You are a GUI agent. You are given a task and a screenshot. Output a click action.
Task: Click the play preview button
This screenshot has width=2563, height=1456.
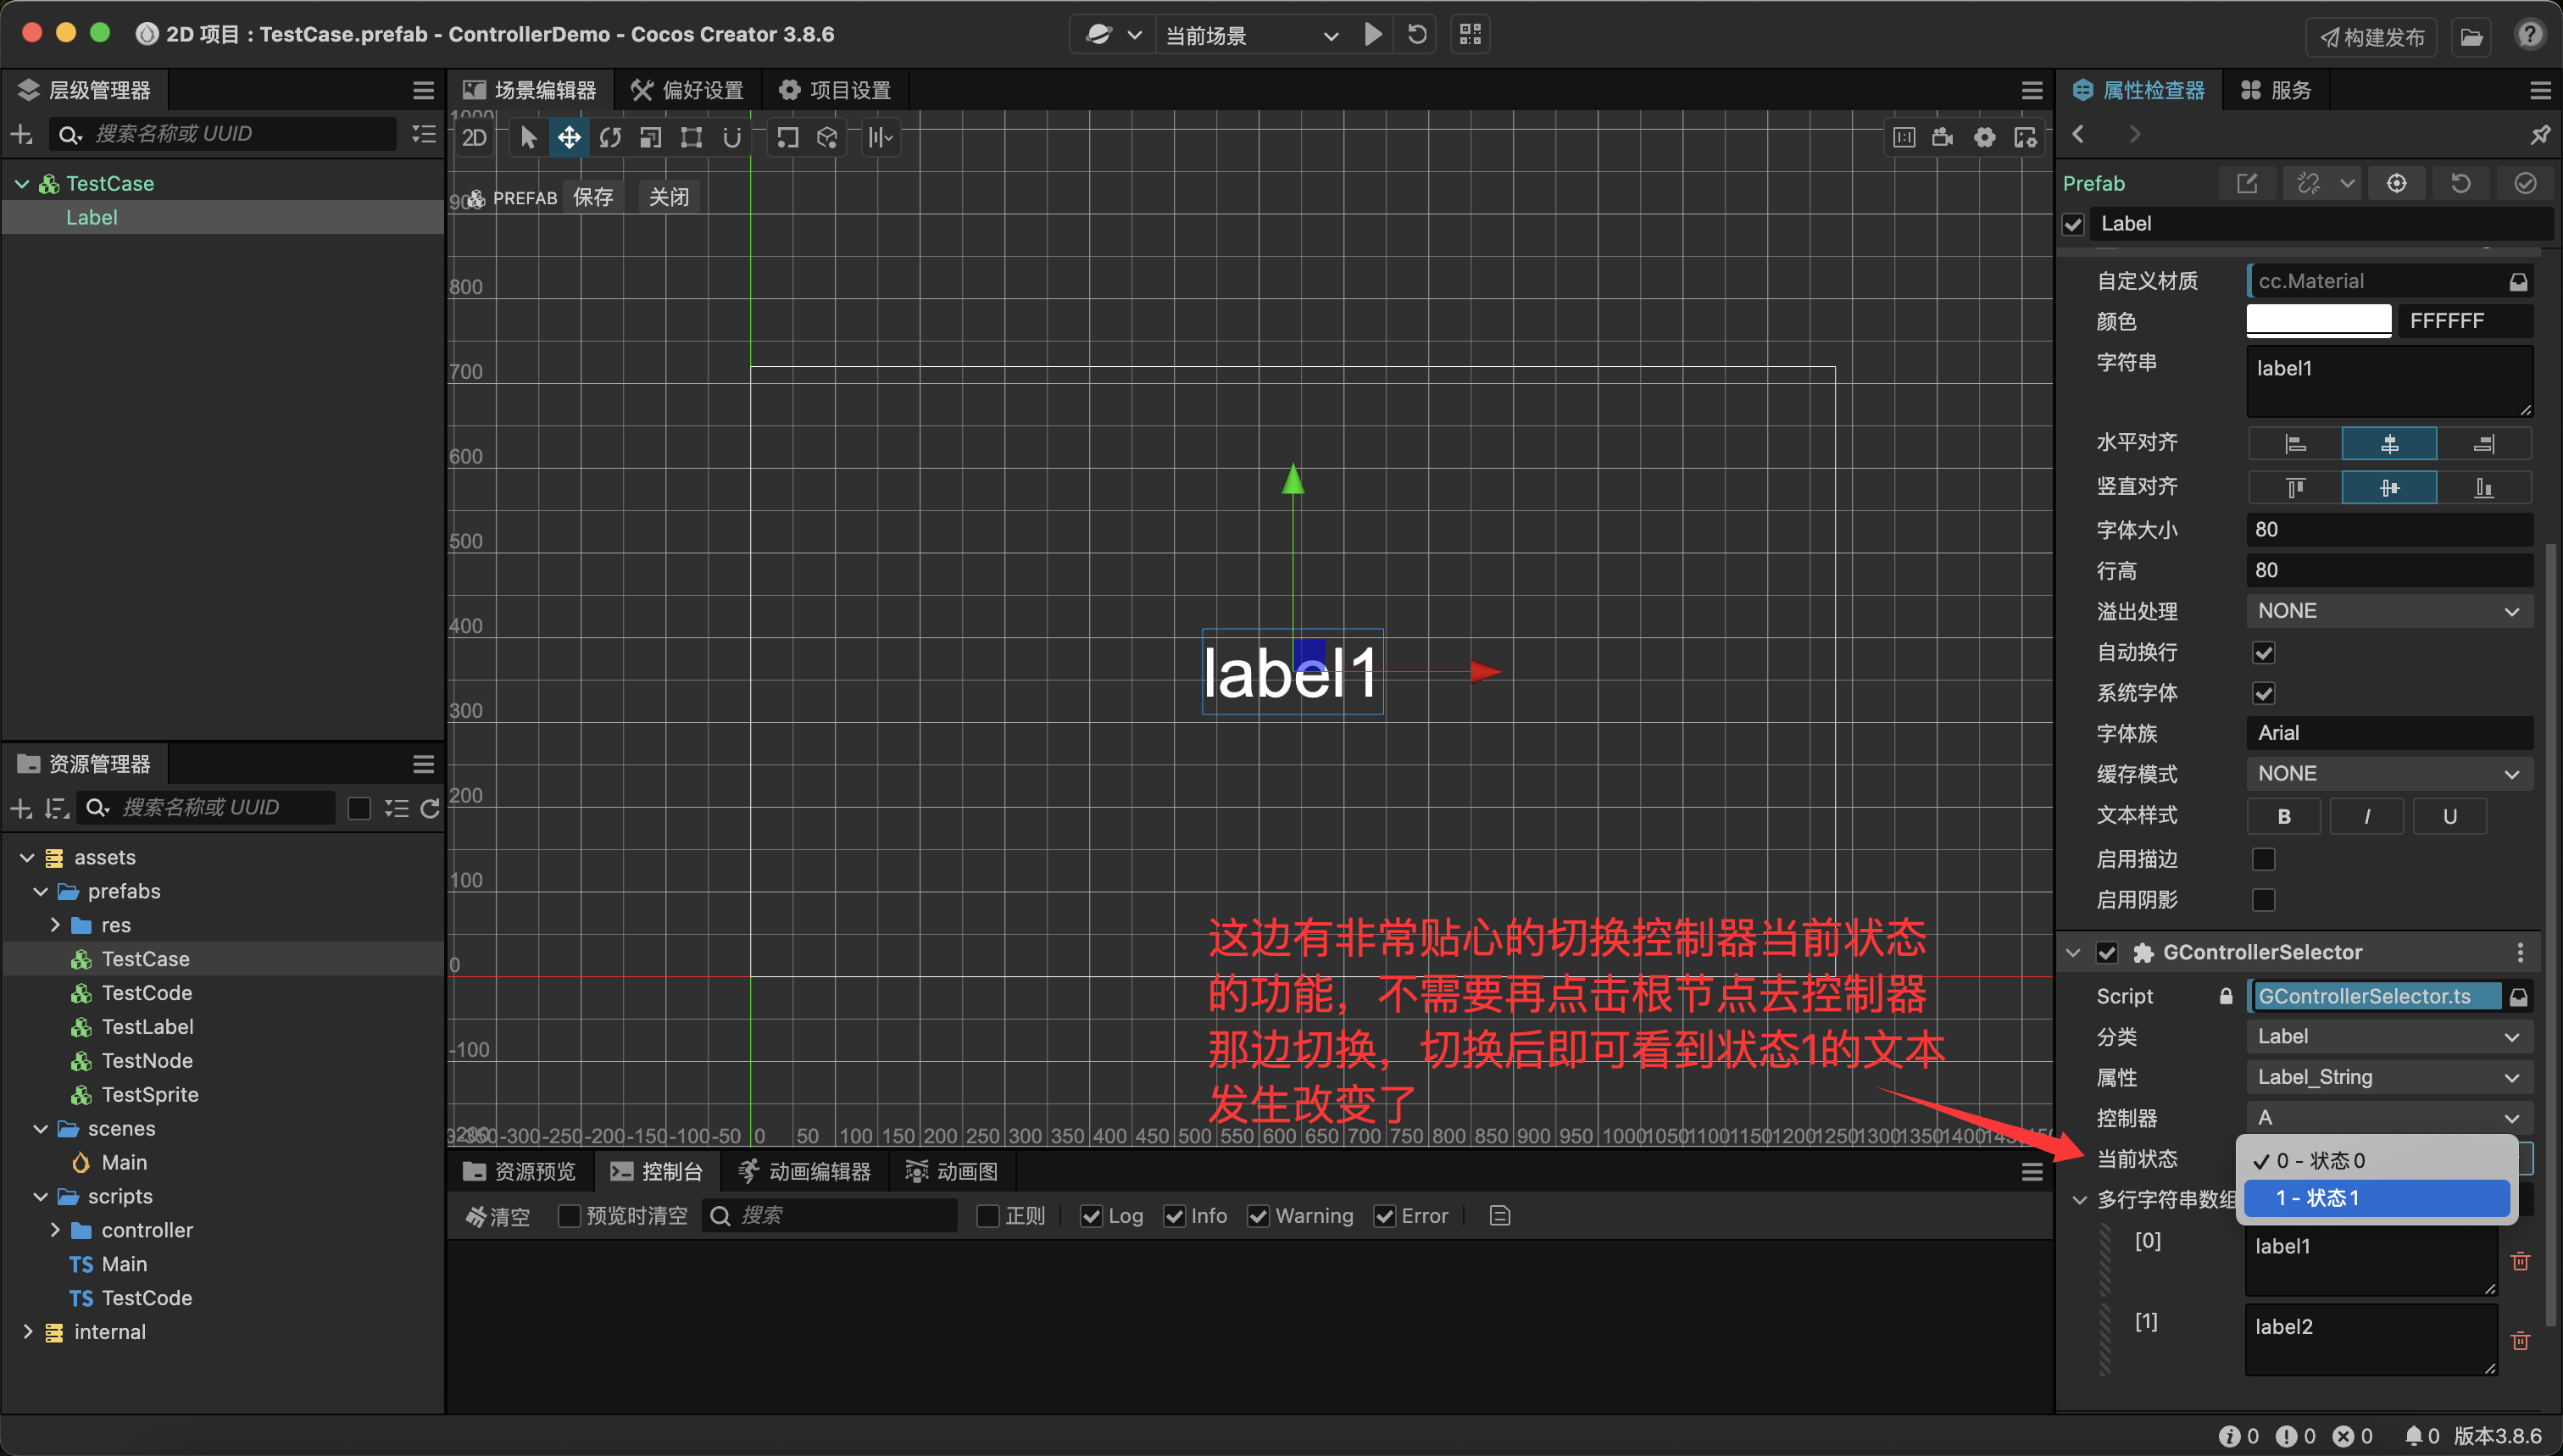point(1373,35)
